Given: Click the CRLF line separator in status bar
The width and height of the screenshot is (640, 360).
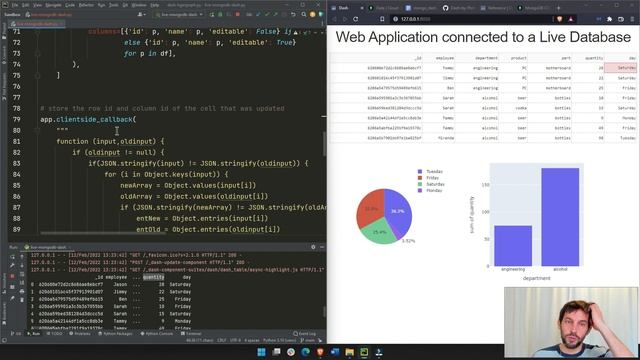Looking at the screenshot, I should [222, 340].
